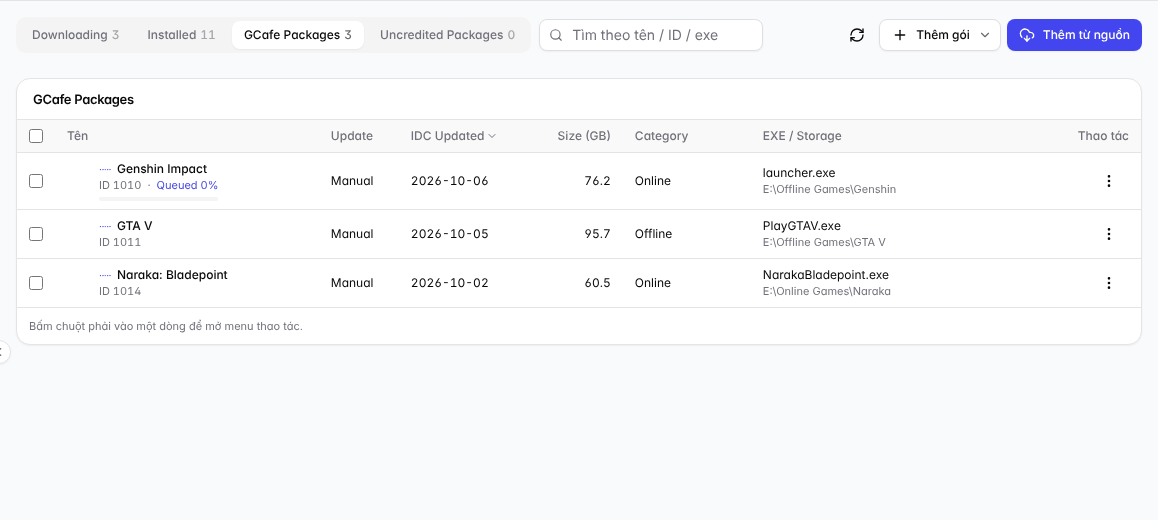This screenshot has width=1158, height=520.
Task: Open the Uncredited Packages tab
Action: coord(447,35)
